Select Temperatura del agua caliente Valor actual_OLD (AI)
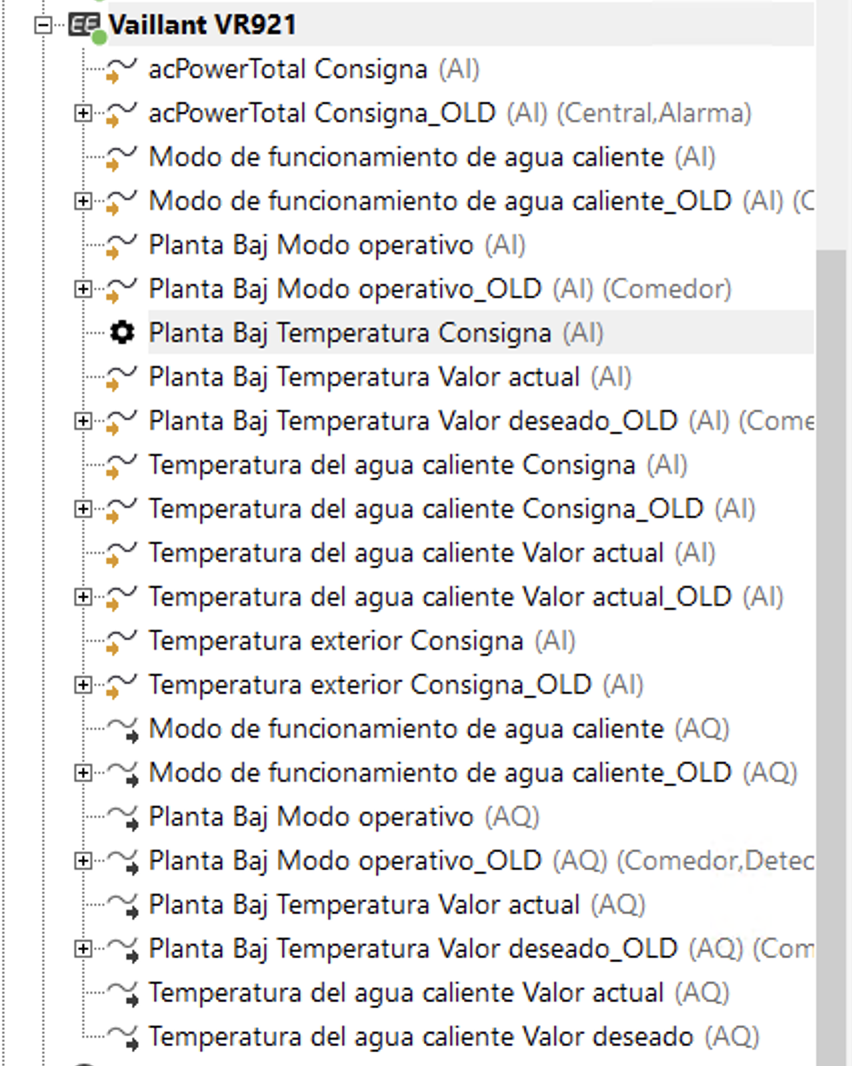 pos(440,597)
